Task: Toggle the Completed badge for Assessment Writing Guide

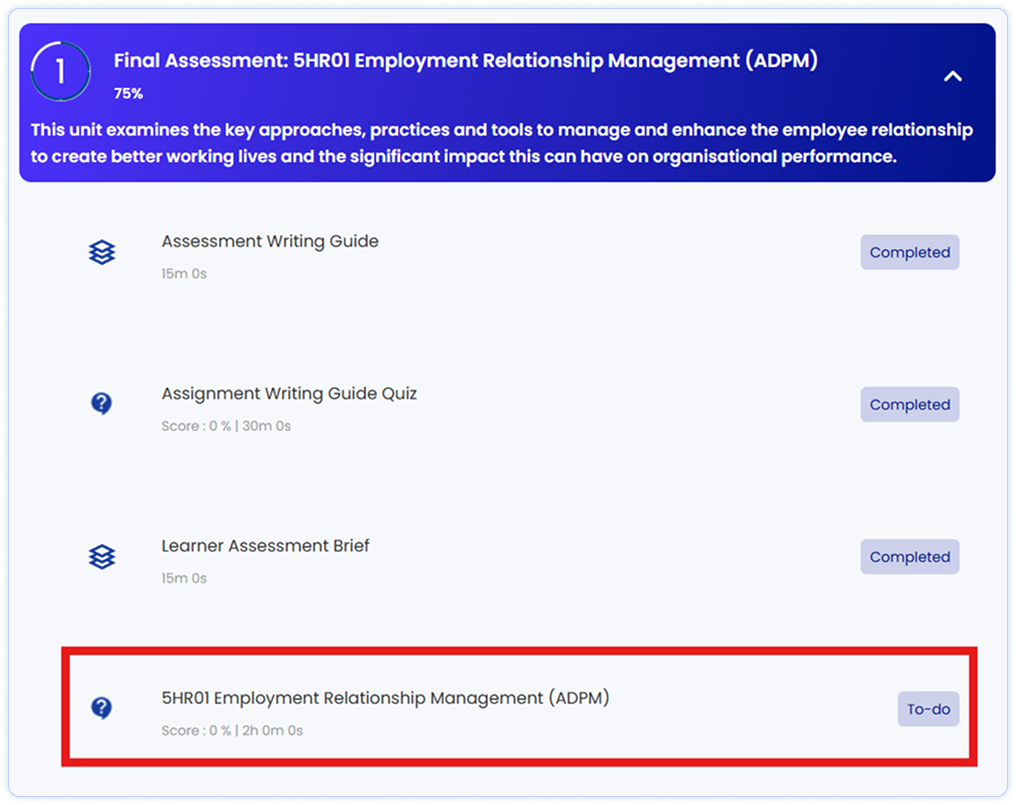Action: coord(909,252)
